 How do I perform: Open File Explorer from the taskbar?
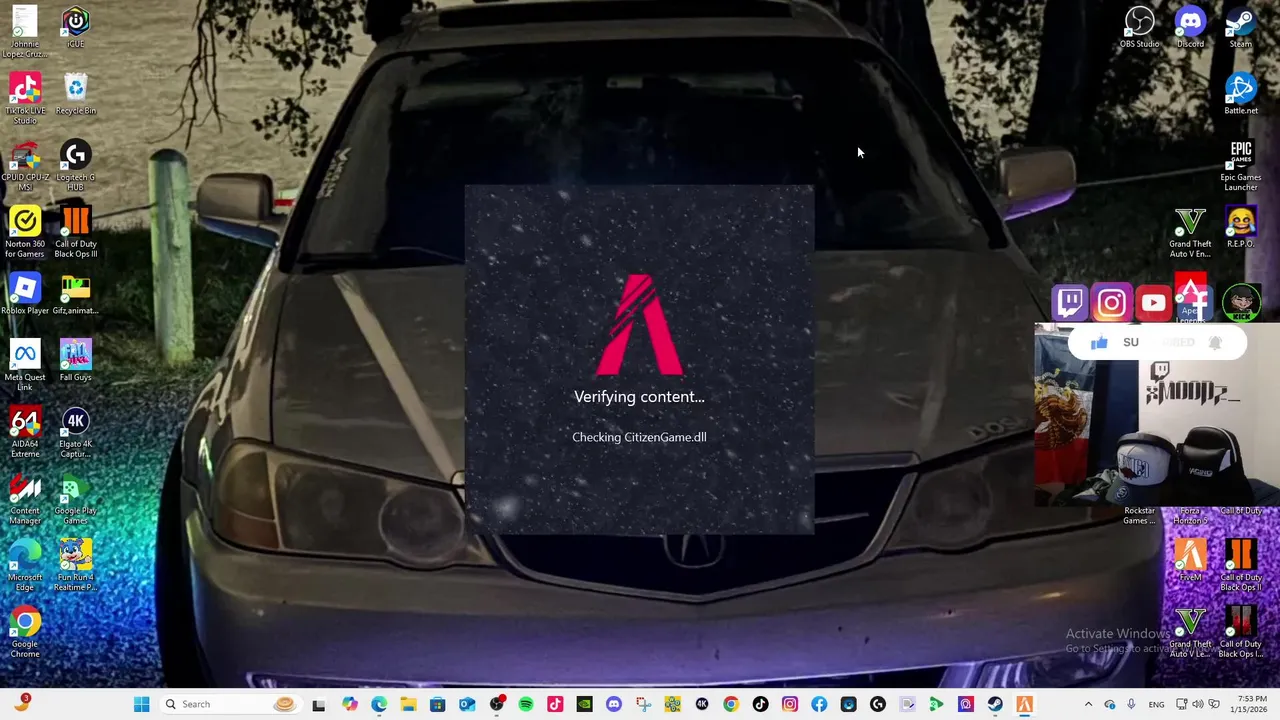pos(408,704)
